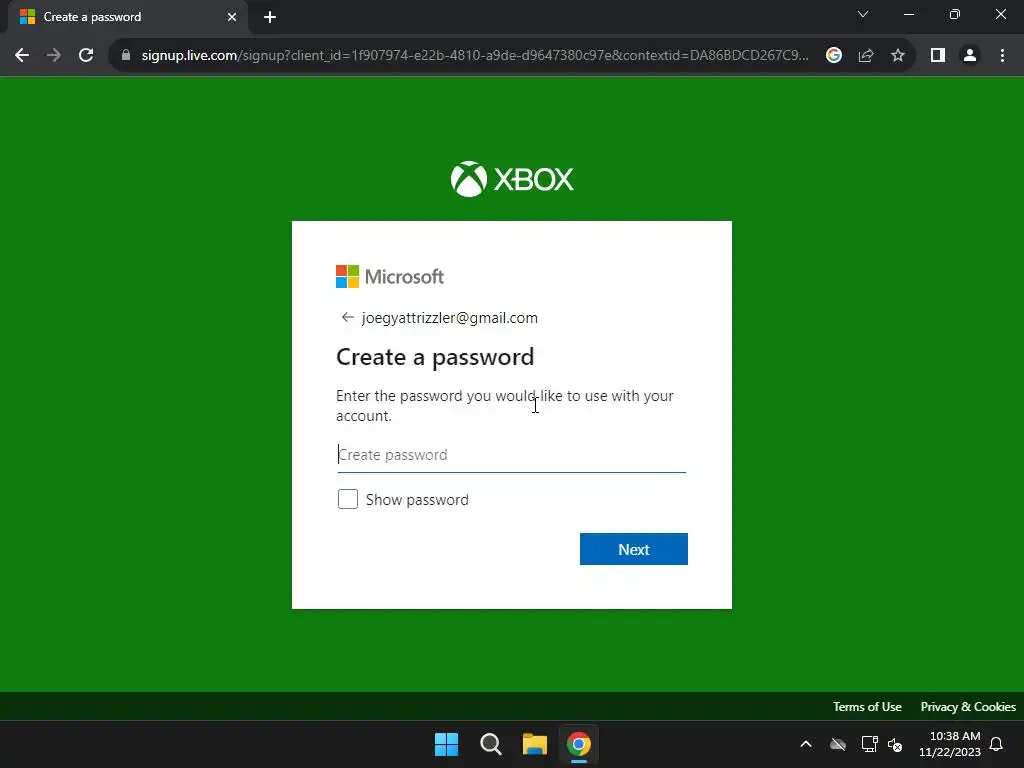The image size is (1024, 768).
Task: Click the muted volume tray icon
Action: click(x=895, y=744)
